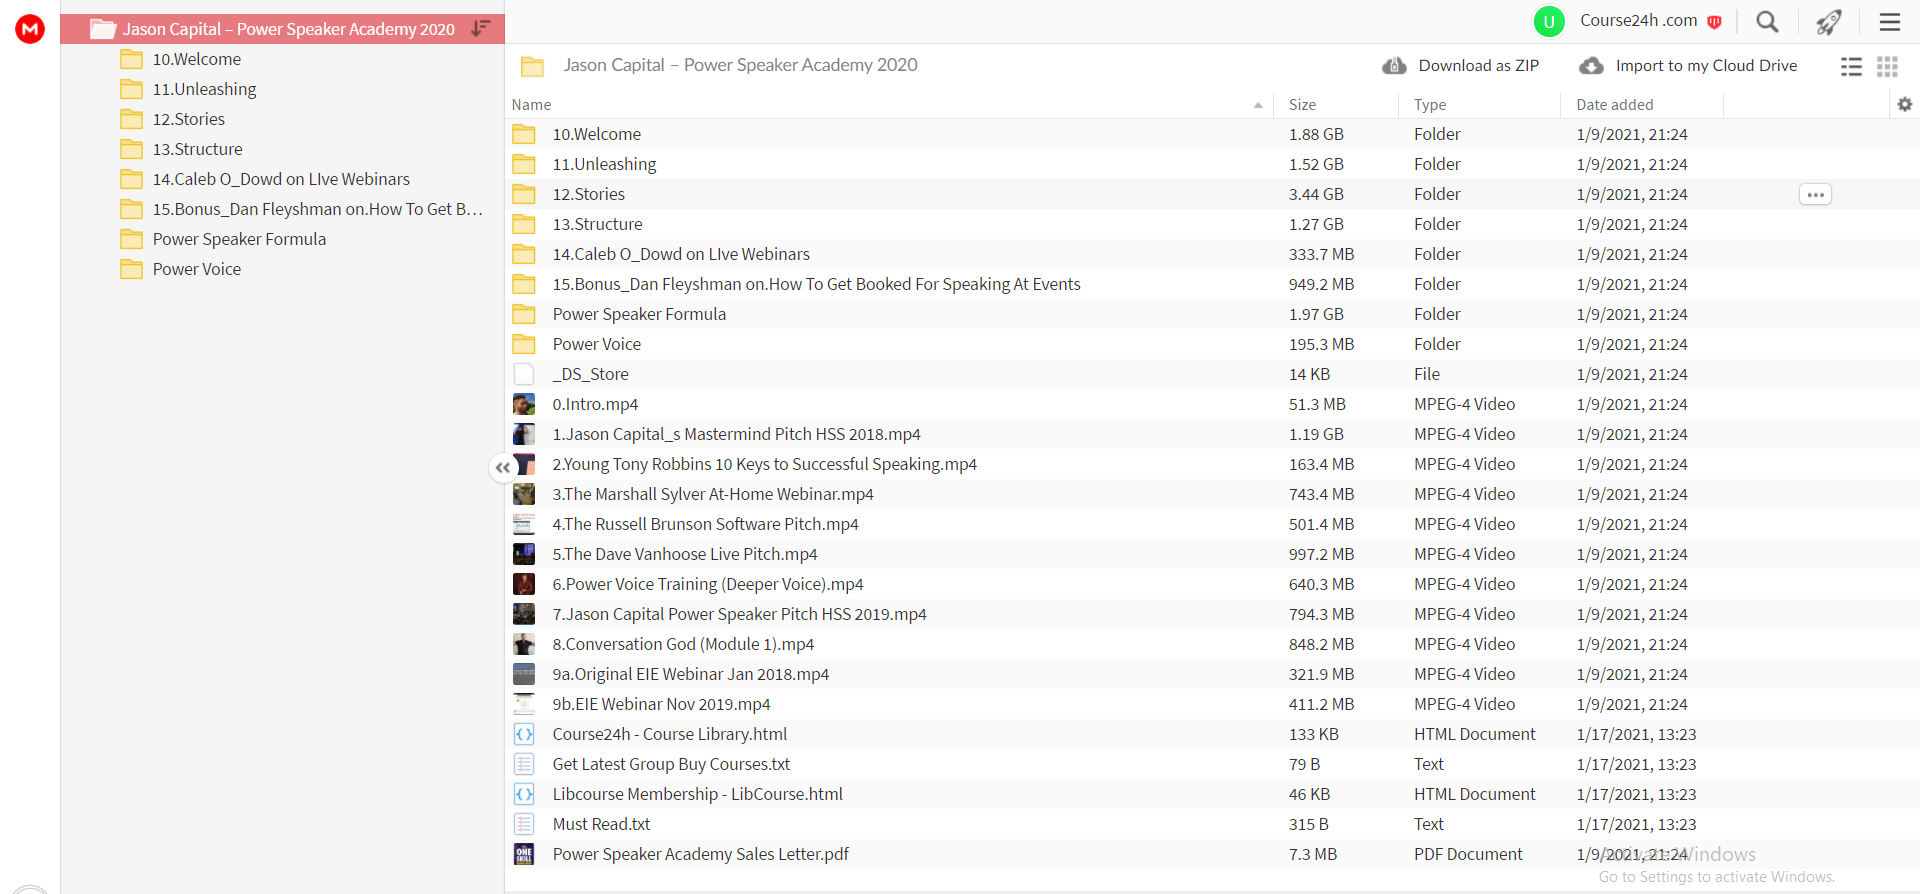Click thumbnail of 6.Power Voice Training video
1920x894 pixels.
(524, 584)
